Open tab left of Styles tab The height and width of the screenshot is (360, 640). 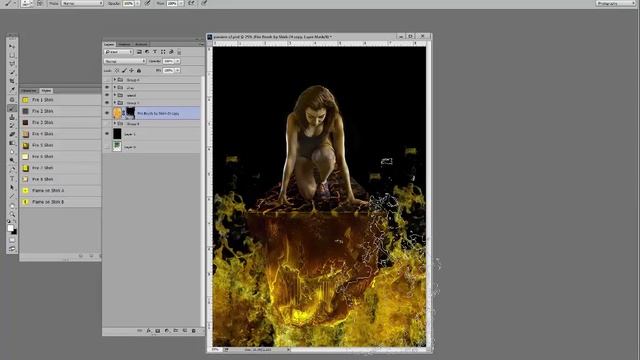(x=29, y=91)
